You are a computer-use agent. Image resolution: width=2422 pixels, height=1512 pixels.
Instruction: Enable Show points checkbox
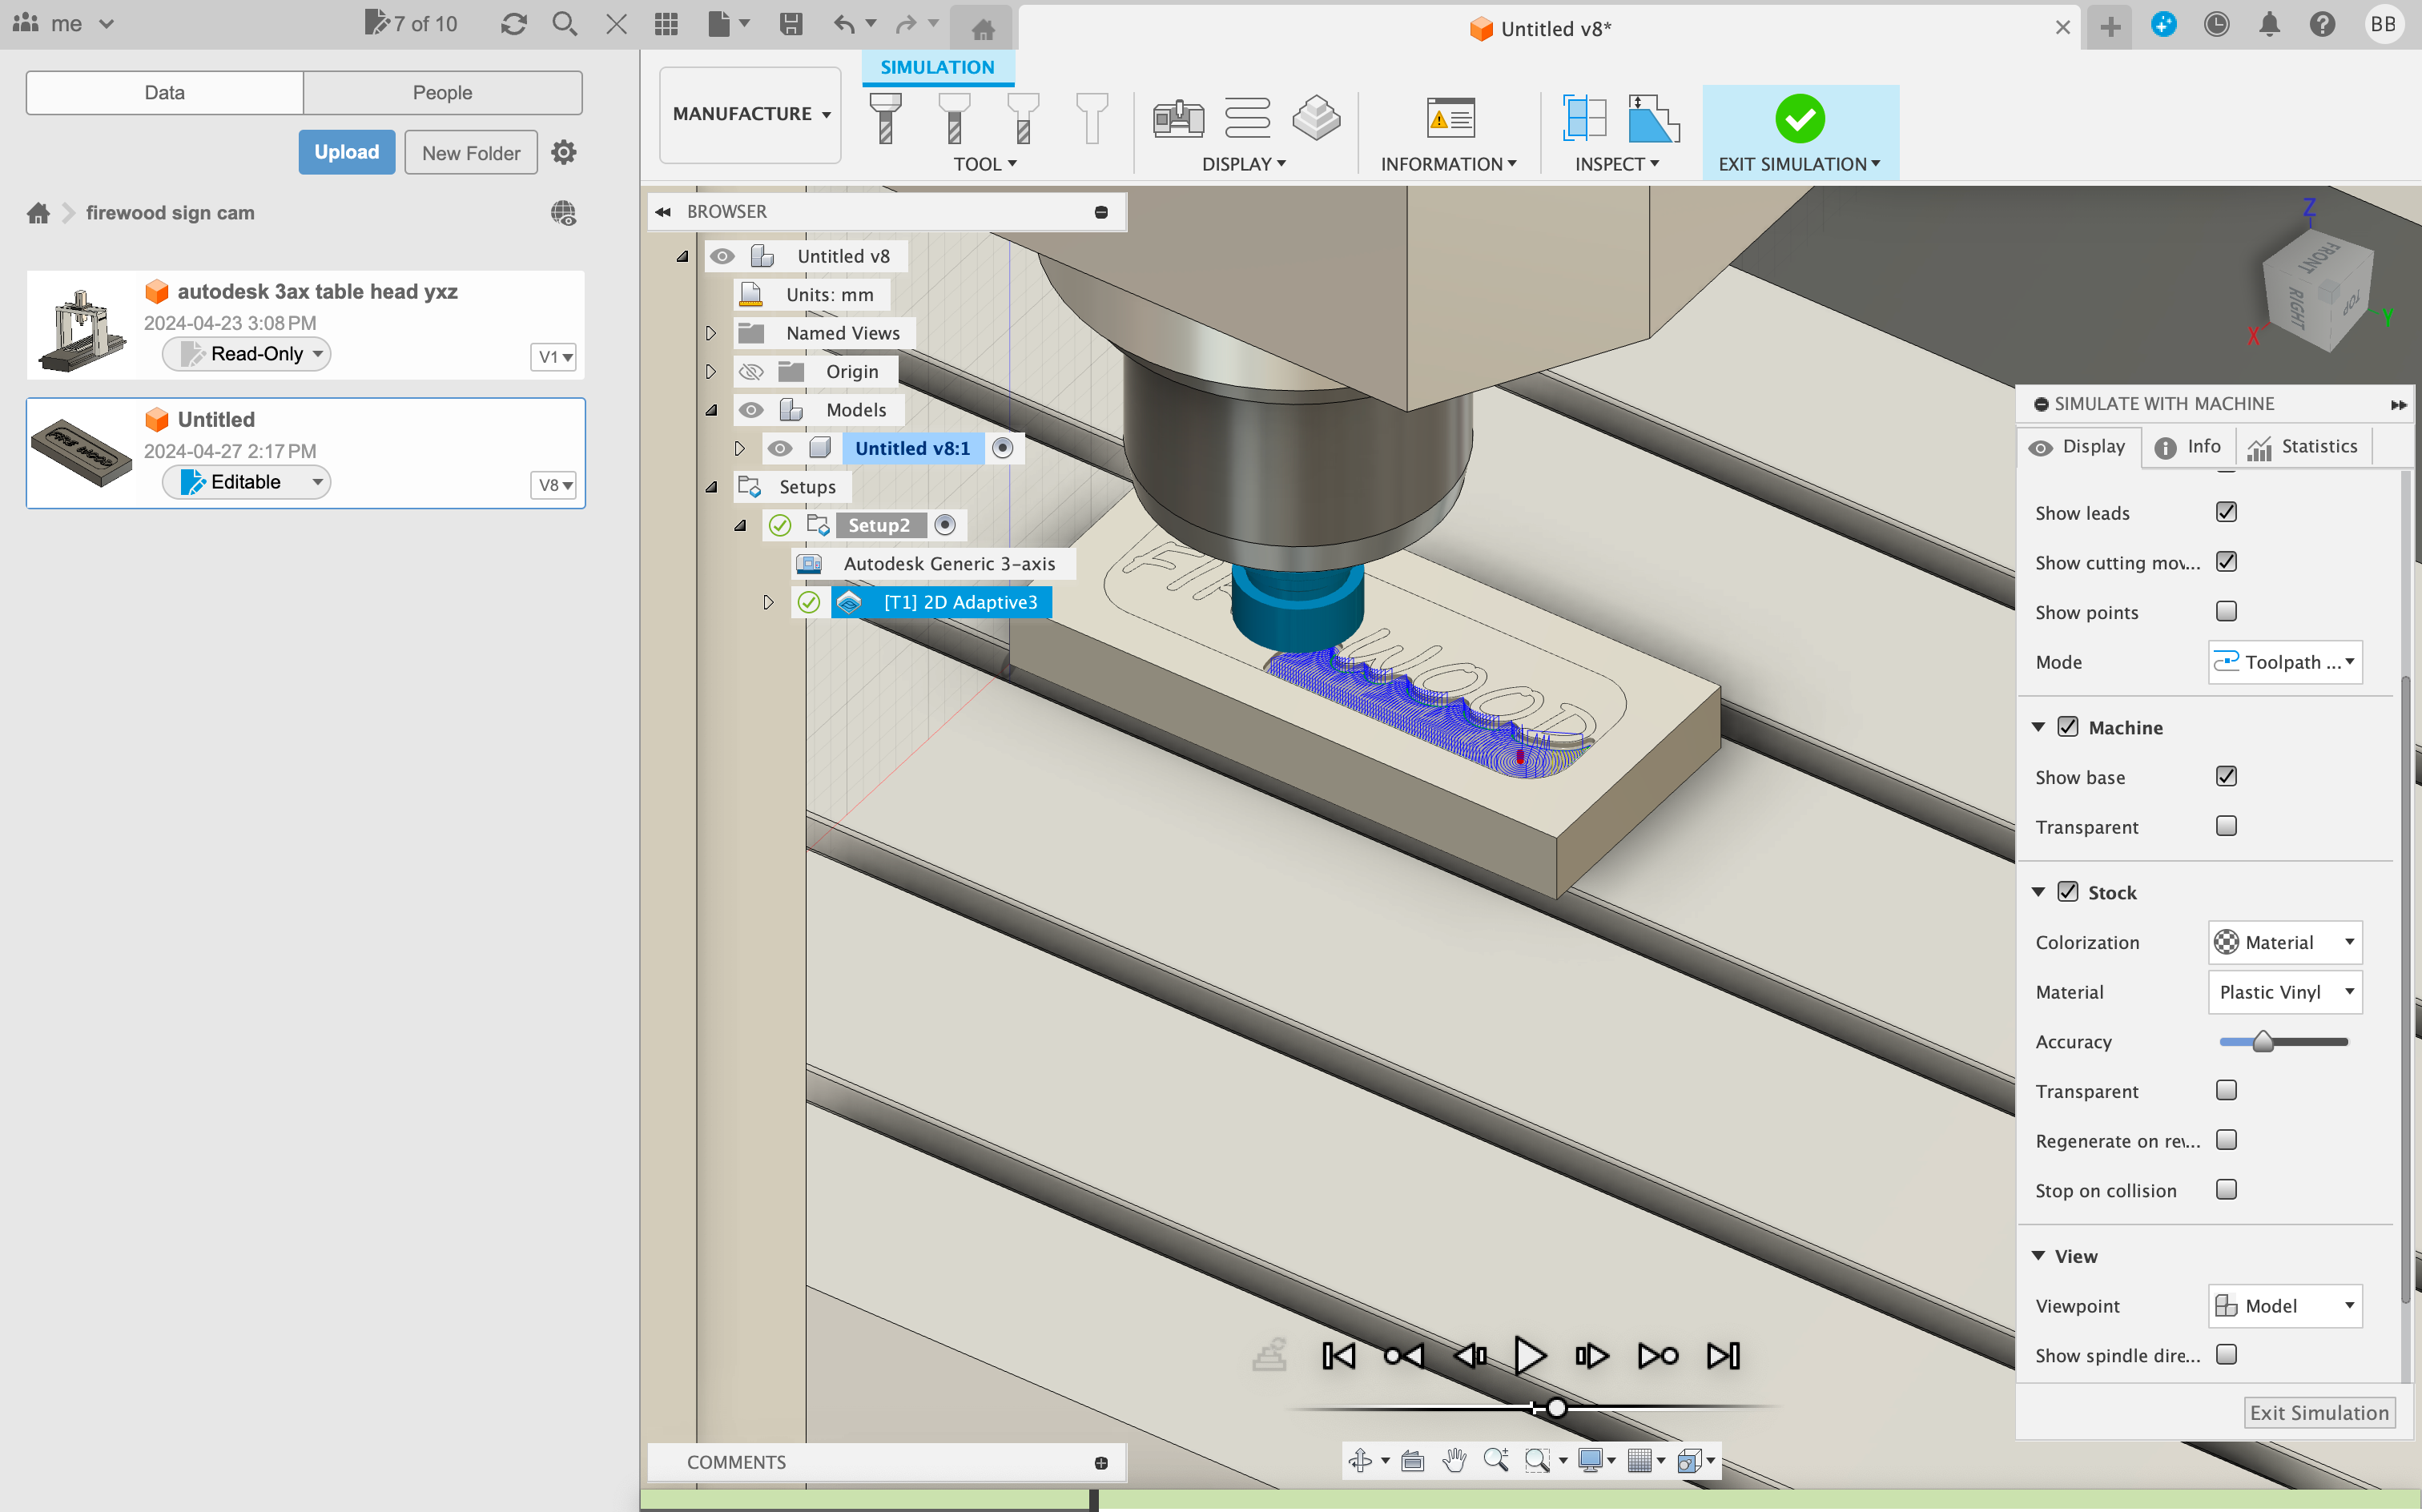tap(2227, 611)
